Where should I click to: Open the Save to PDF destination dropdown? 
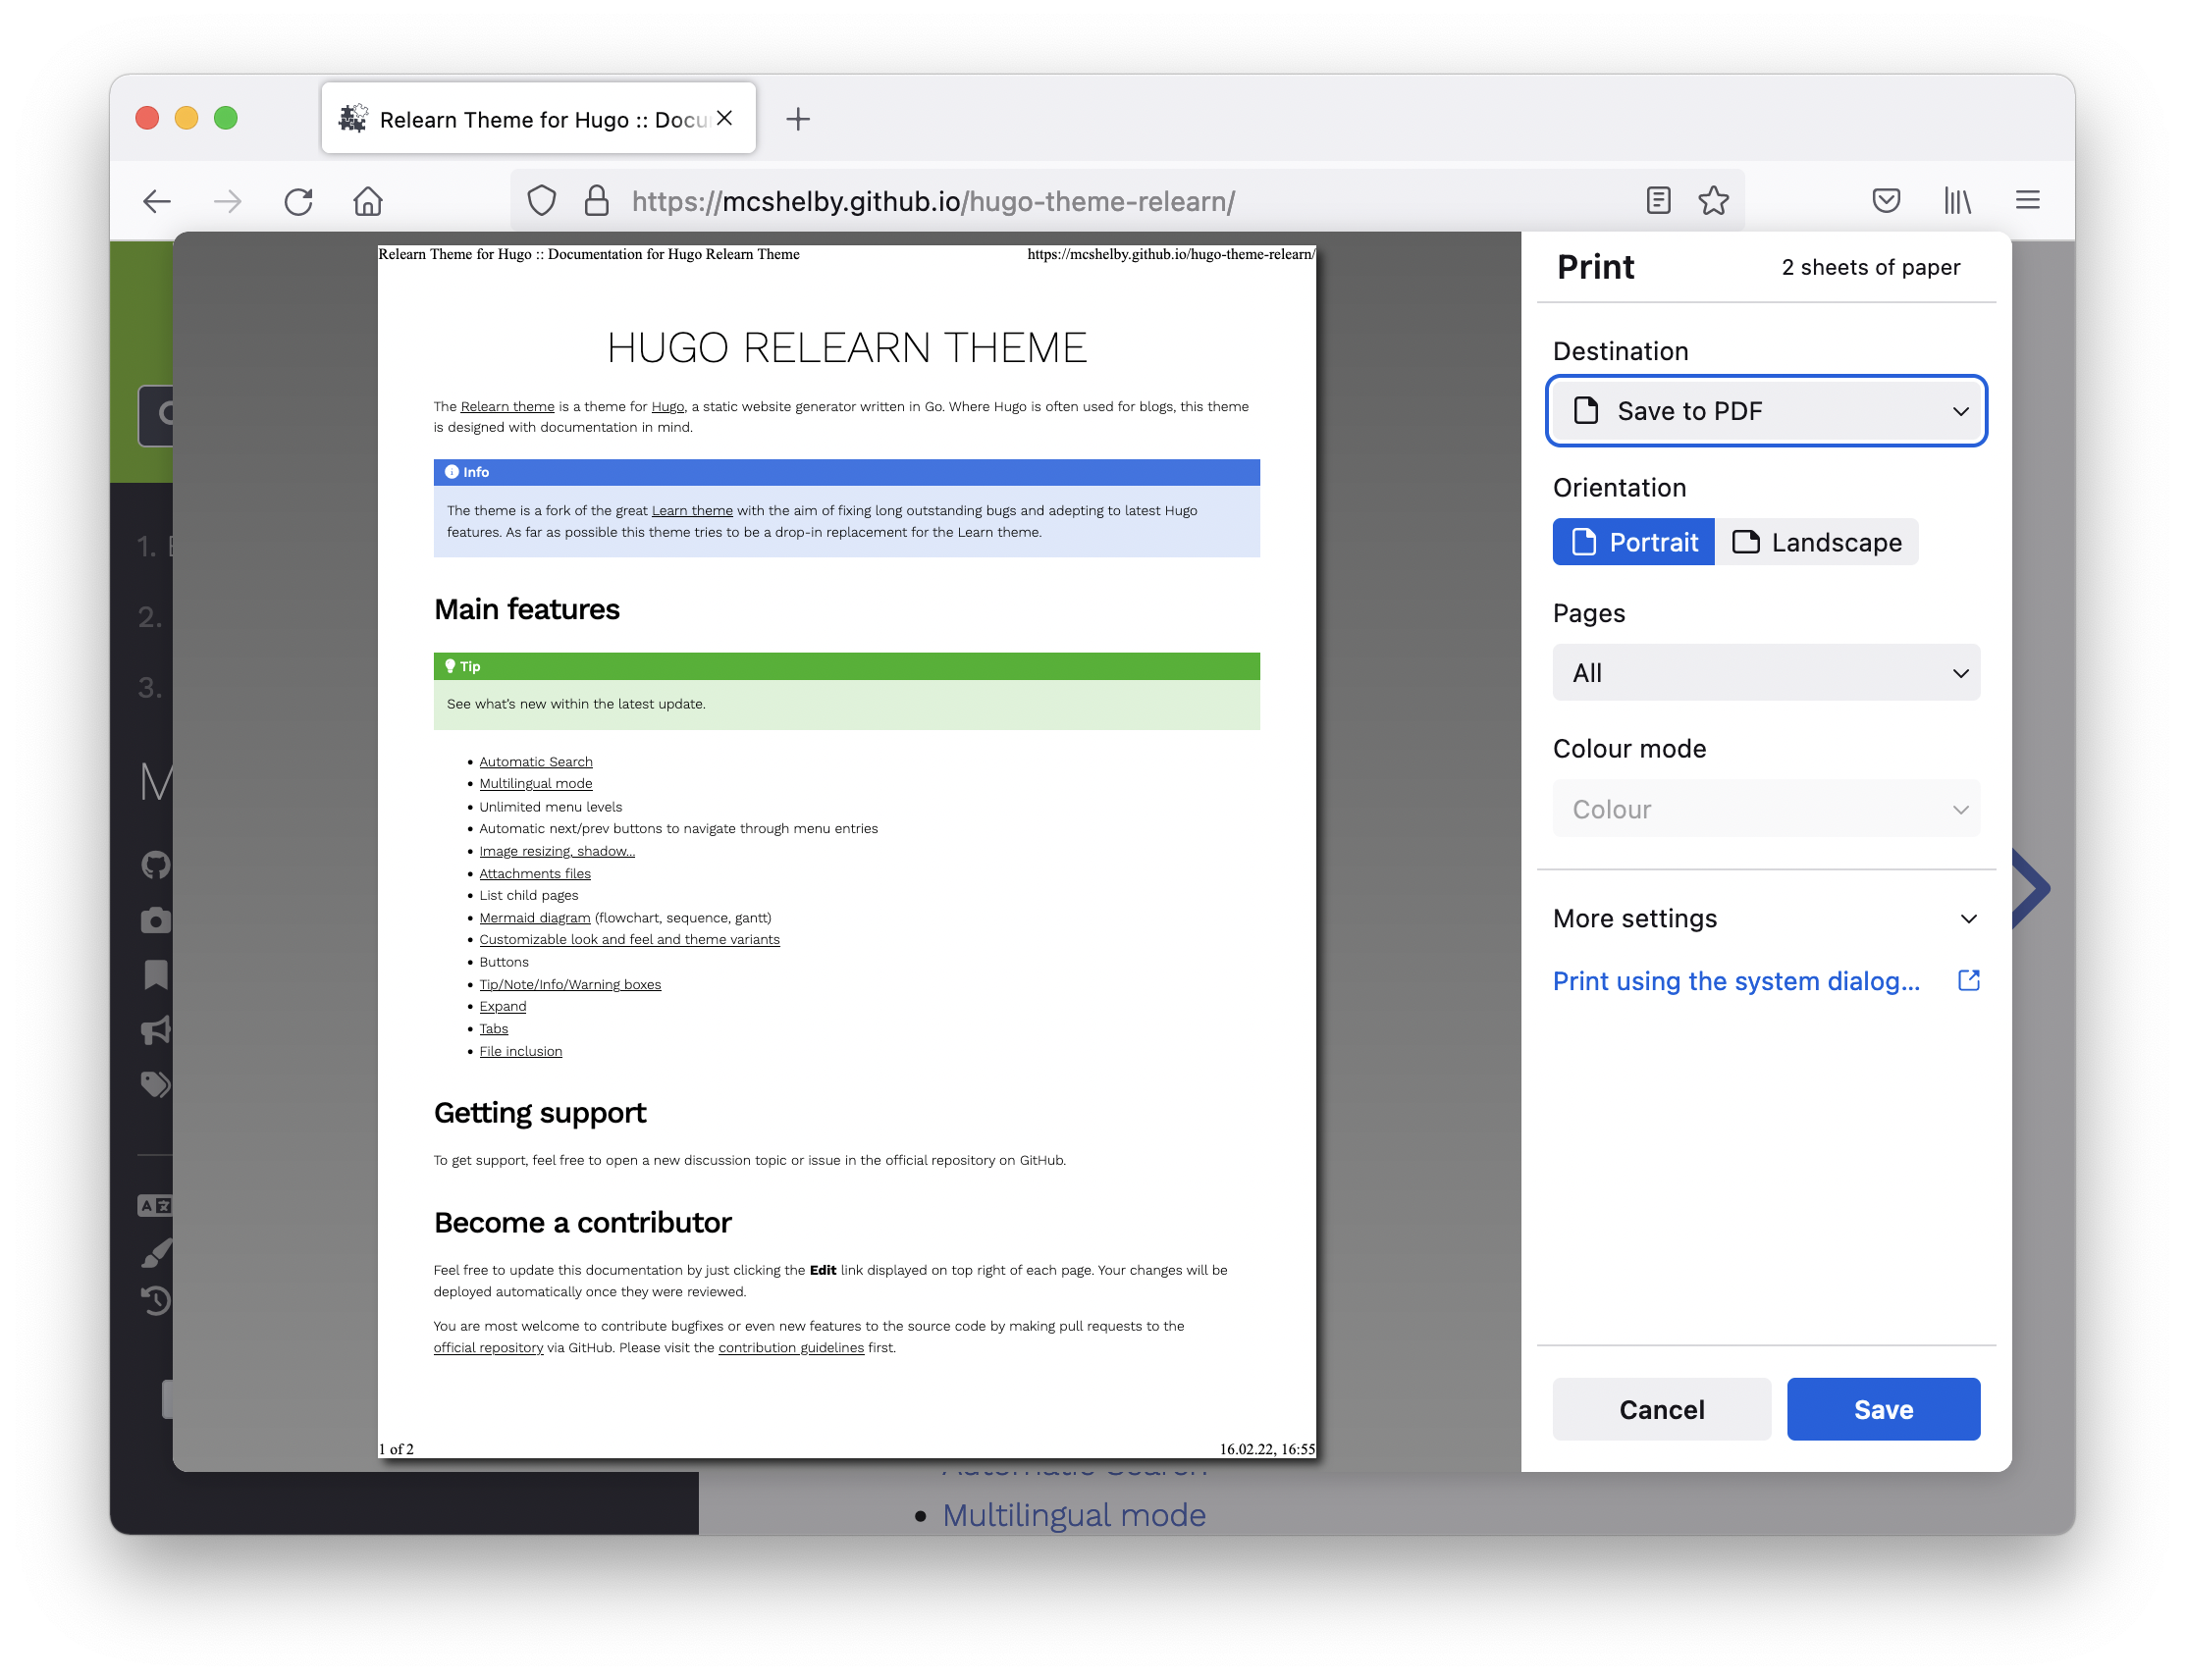pos(1765,410)
